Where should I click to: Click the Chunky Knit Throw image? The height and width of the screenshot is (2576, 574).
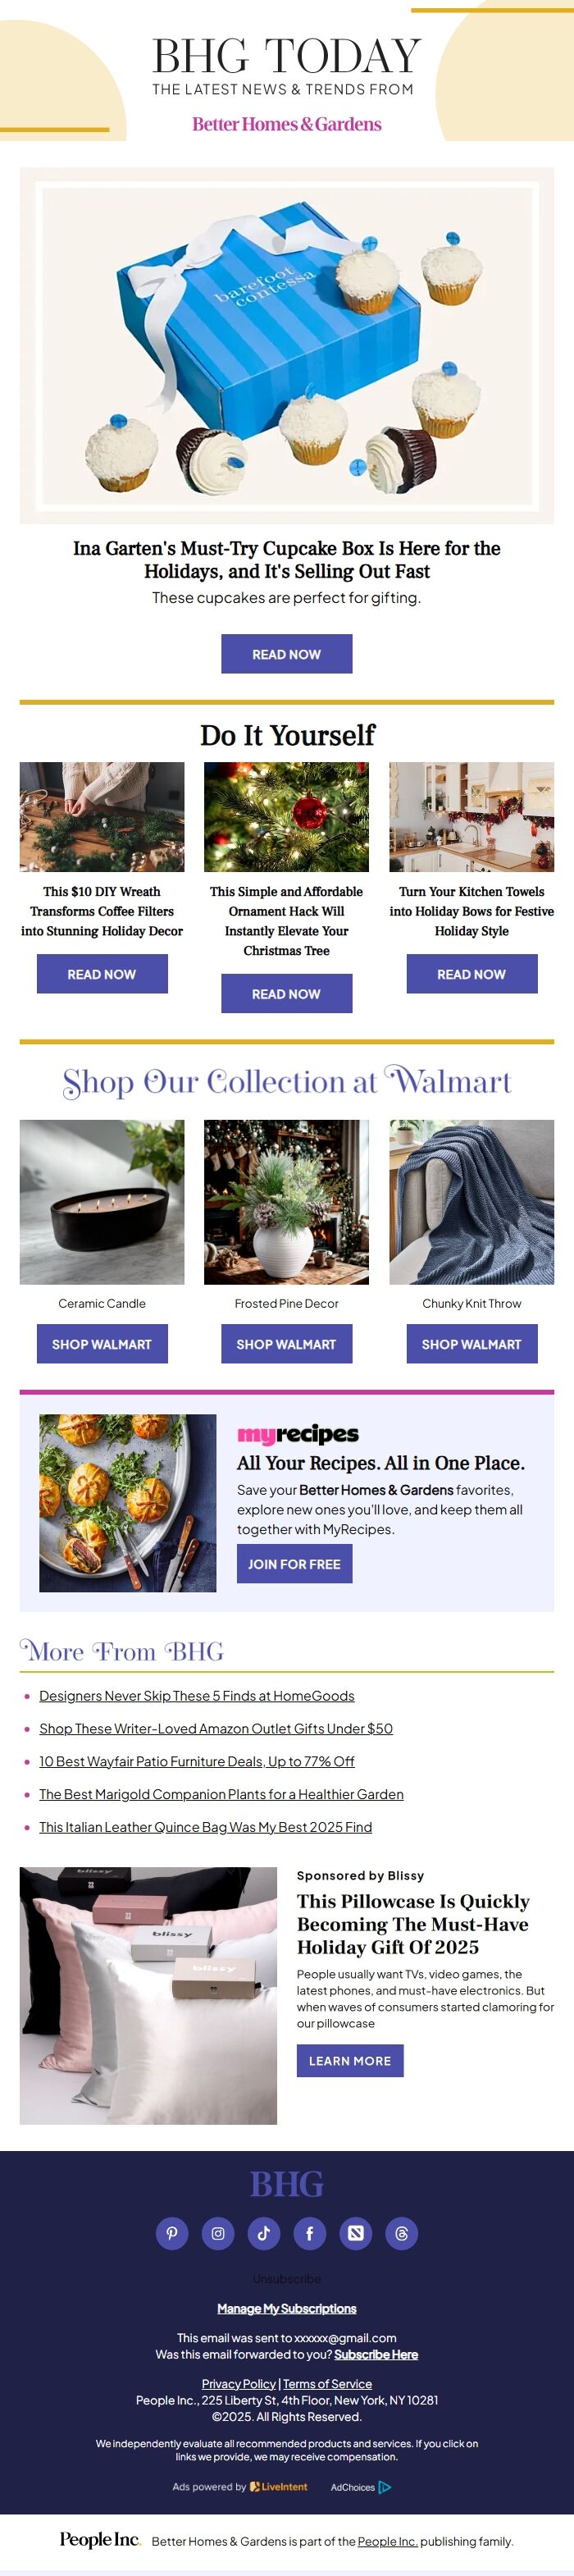[472, 1202]
